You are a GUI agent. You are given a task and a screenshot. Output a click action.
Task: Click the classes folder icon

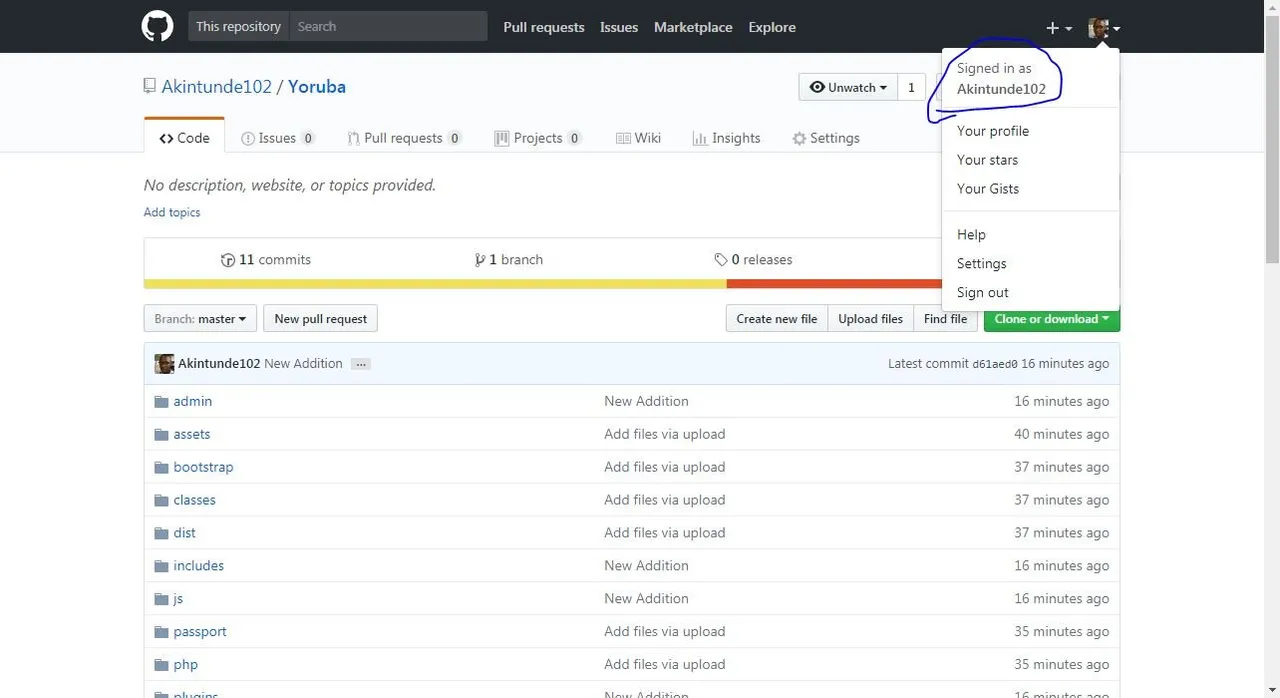[161, 501]
